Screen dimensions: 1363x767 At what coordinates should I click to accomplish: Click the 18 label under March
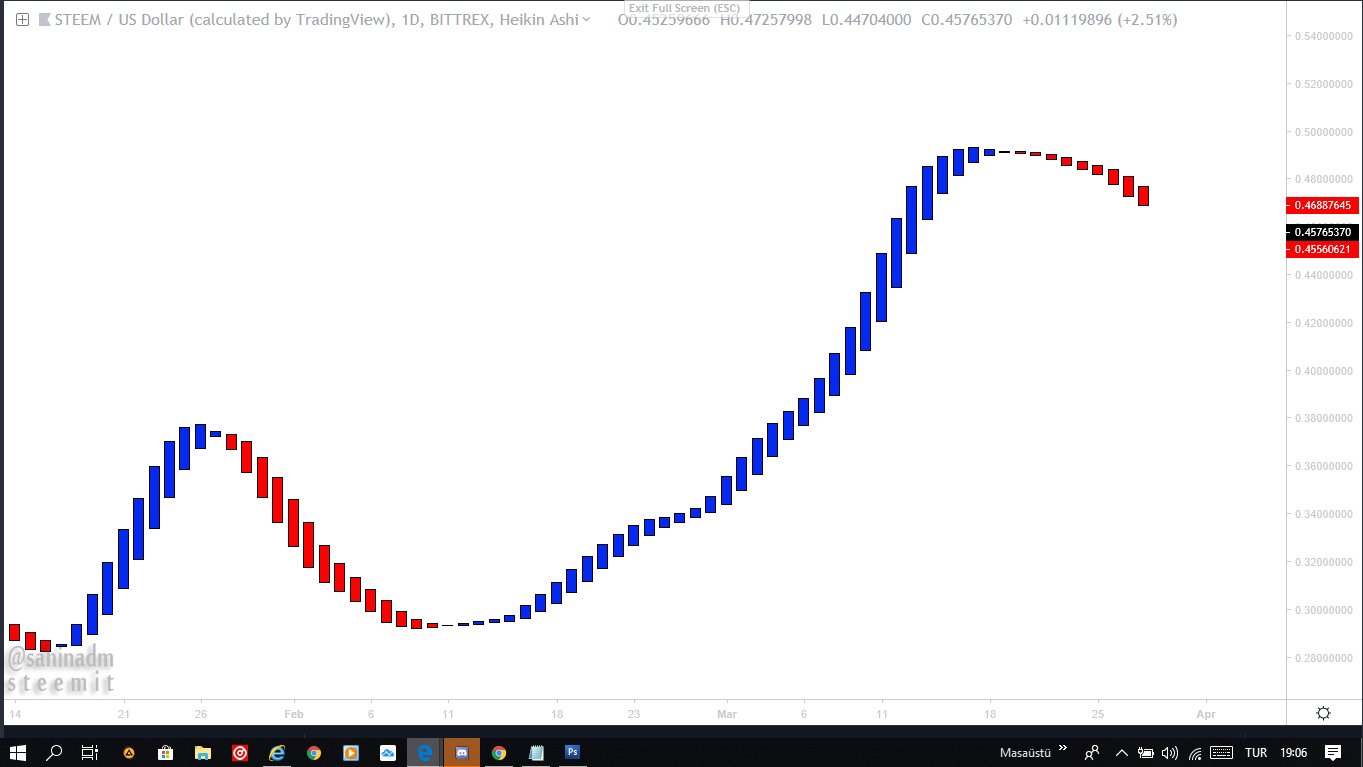pyautogui.click(x=990, y=714)
